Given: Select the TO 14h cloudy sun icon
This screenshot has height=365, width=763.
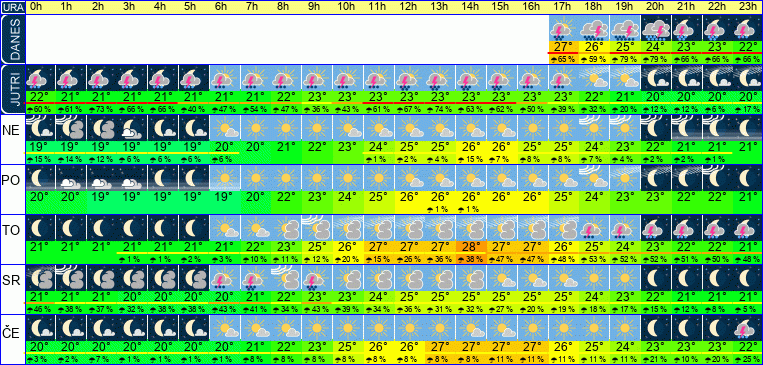Looking at the screenshot, I should coord(471,228).
